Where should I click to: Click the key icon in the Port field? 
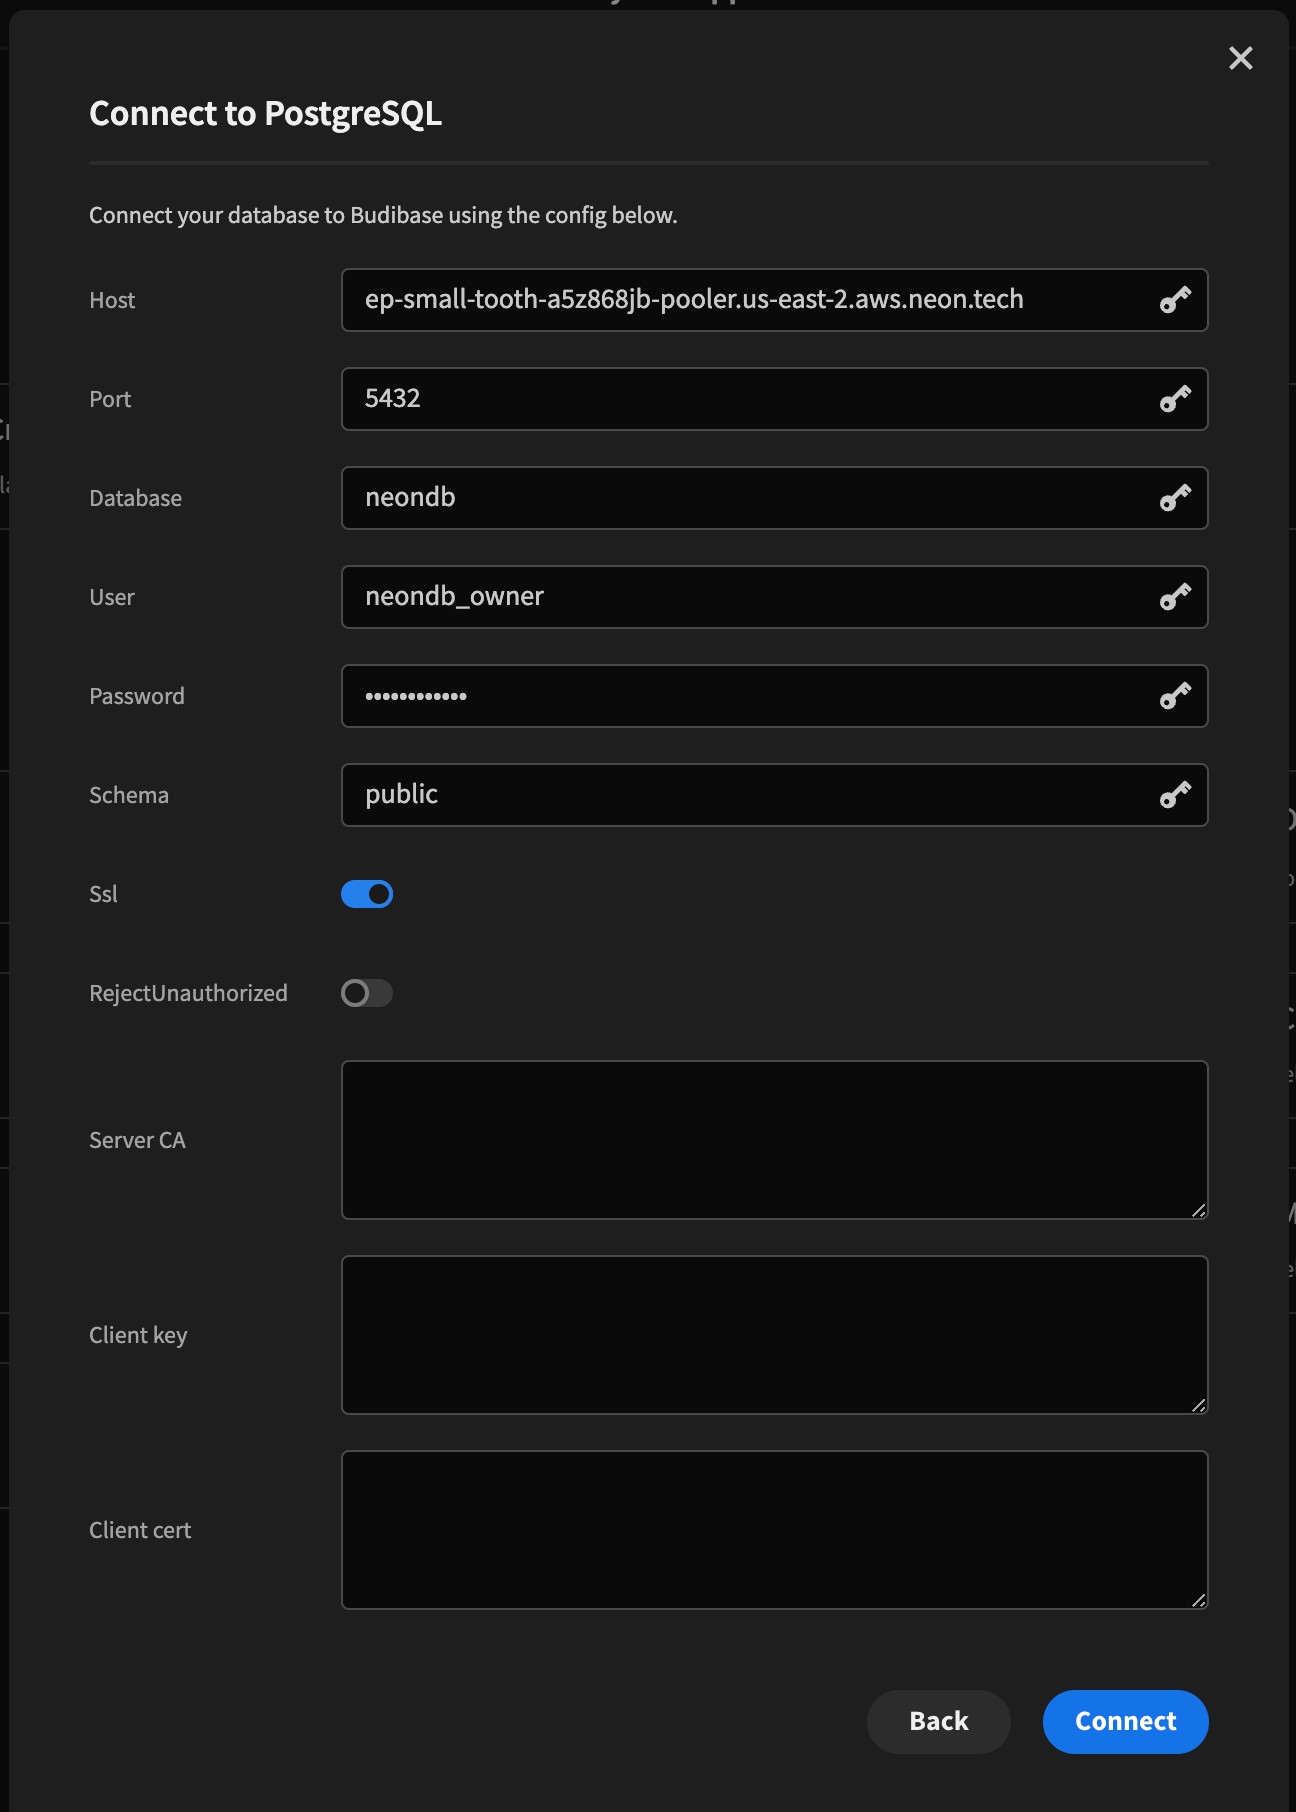[1175, 399]
